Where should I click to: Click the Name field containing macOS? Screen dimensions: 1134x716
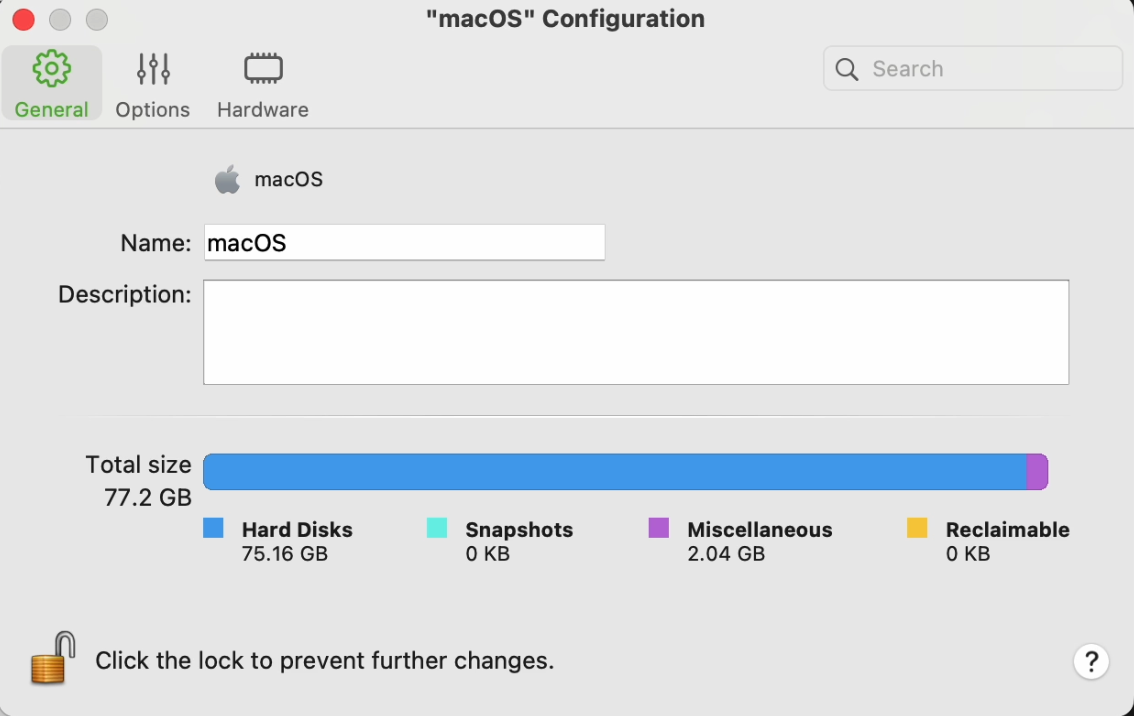pyautogui.click(x=404, y=242)
